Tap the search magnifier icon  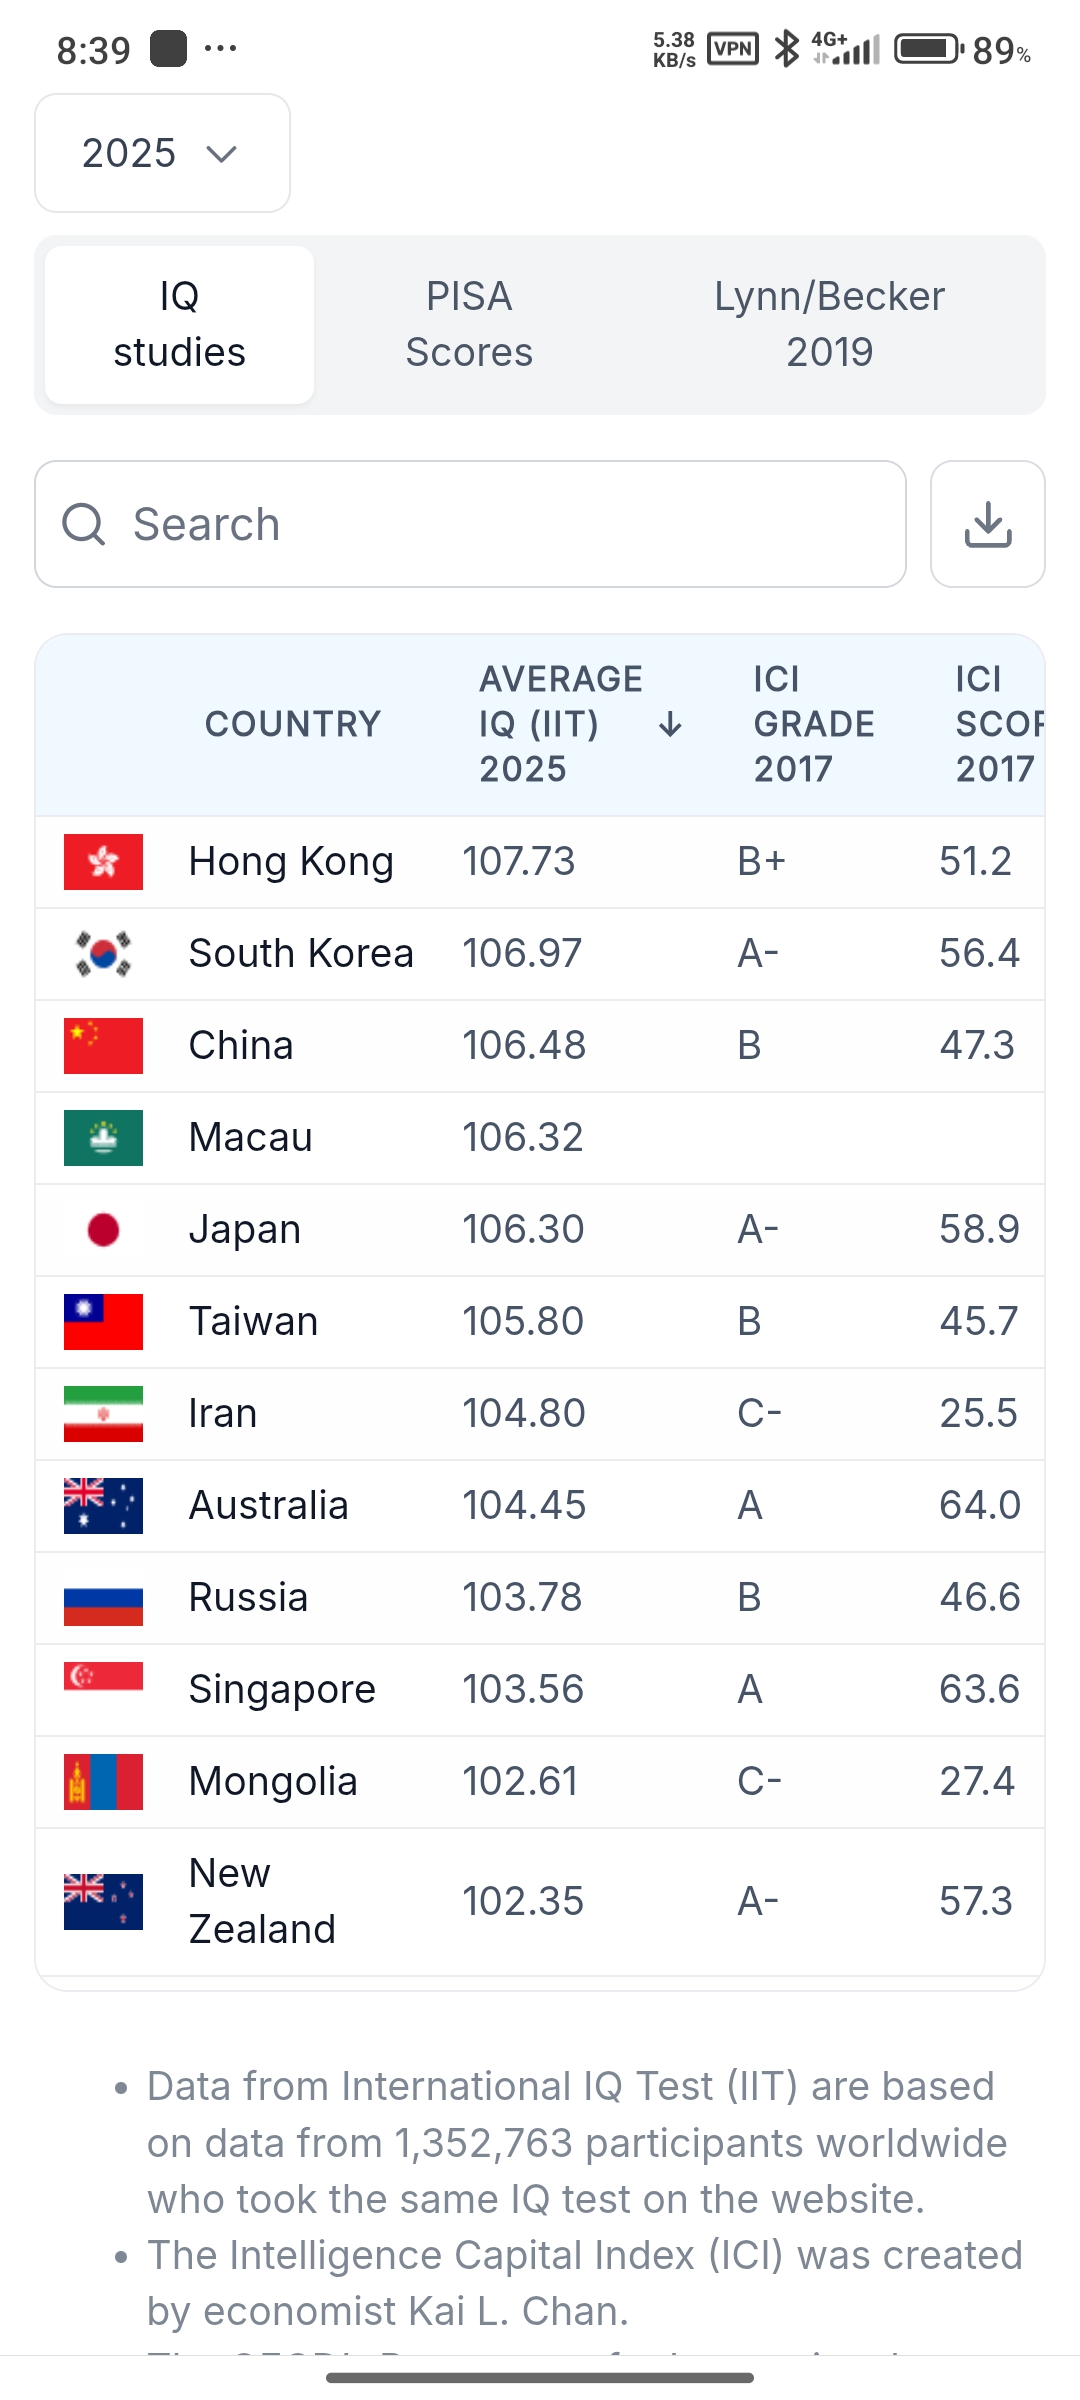coord(84,524)
